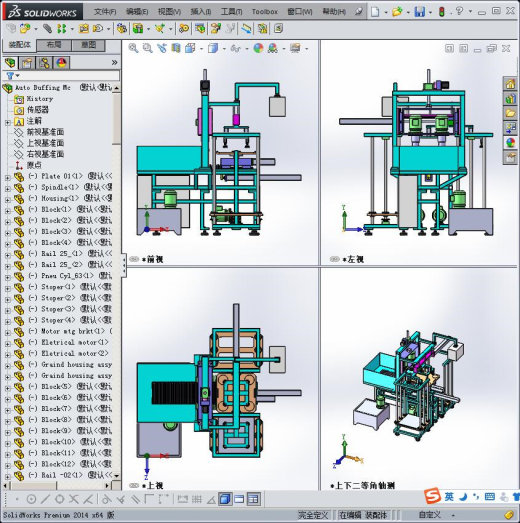Toggle the circle sketch snap in bottom toolbar
The height and width of the screenshot is (523, 520).
[31, 499]
